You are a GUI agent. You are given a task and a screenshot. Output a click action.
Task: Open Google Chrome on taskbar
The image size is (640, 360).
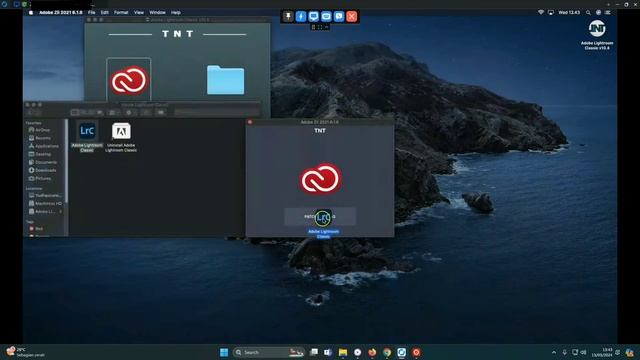[387, 352]
